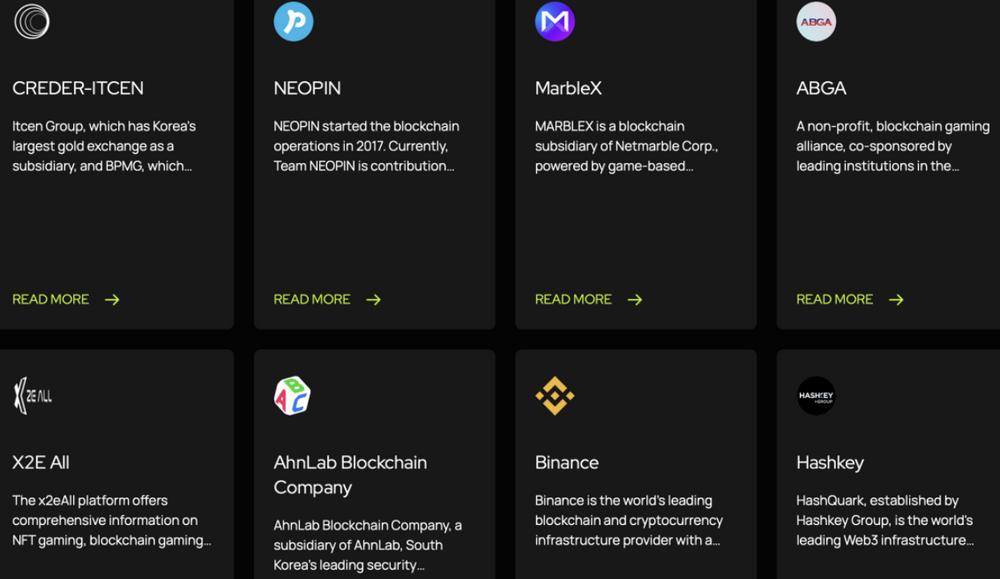1000x579 pixels.
Task: Select the AhnLab Blockchain Company heading
Action: (x=350, y=474)
